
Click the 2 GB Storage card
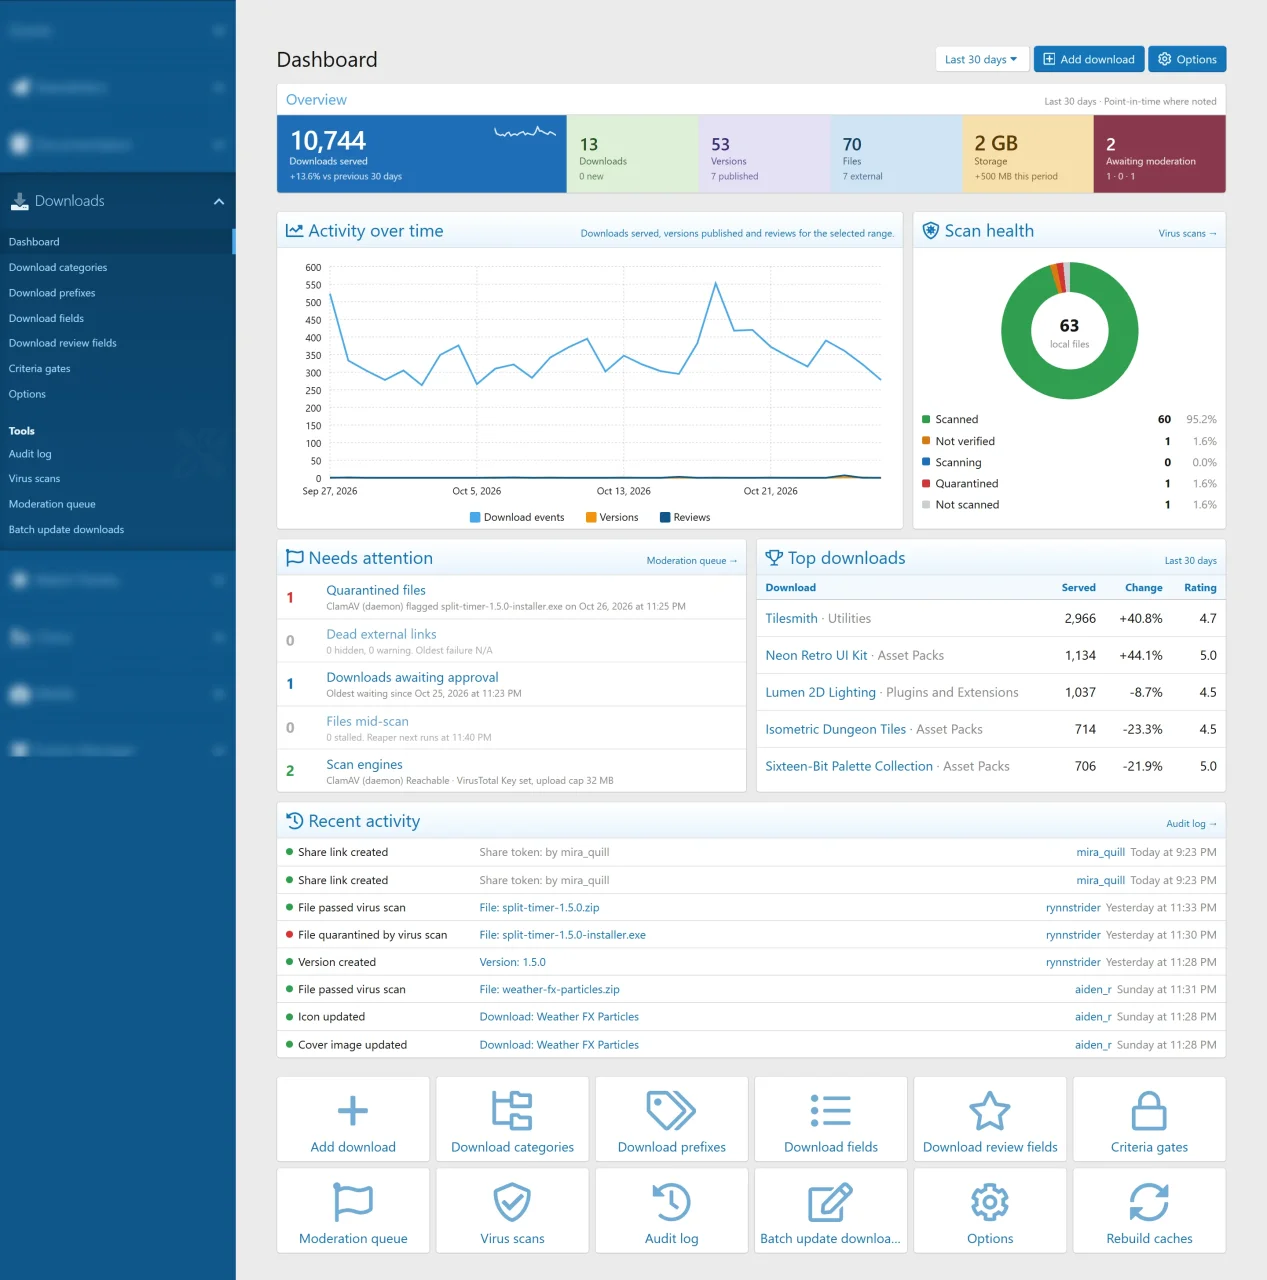[1028, 154]
